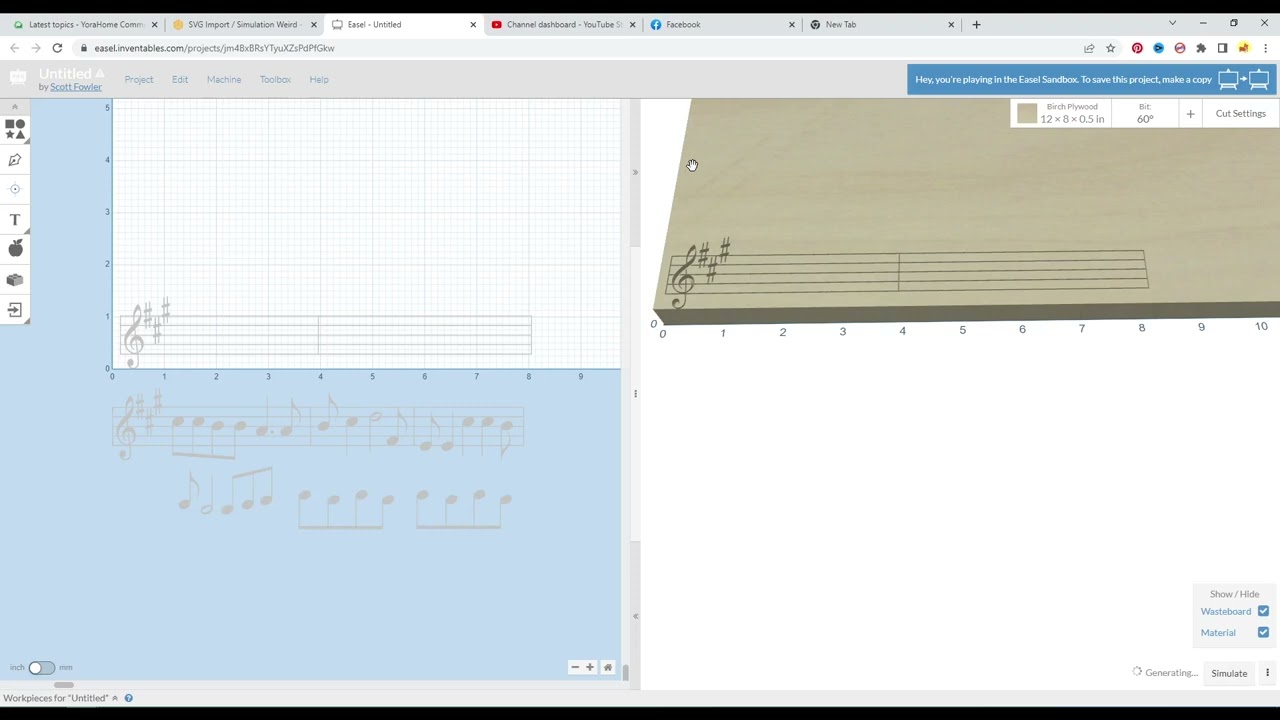Open the Apps panel (brick icon)
Viewport: 1280px width, 720px height.
point(15,280)
